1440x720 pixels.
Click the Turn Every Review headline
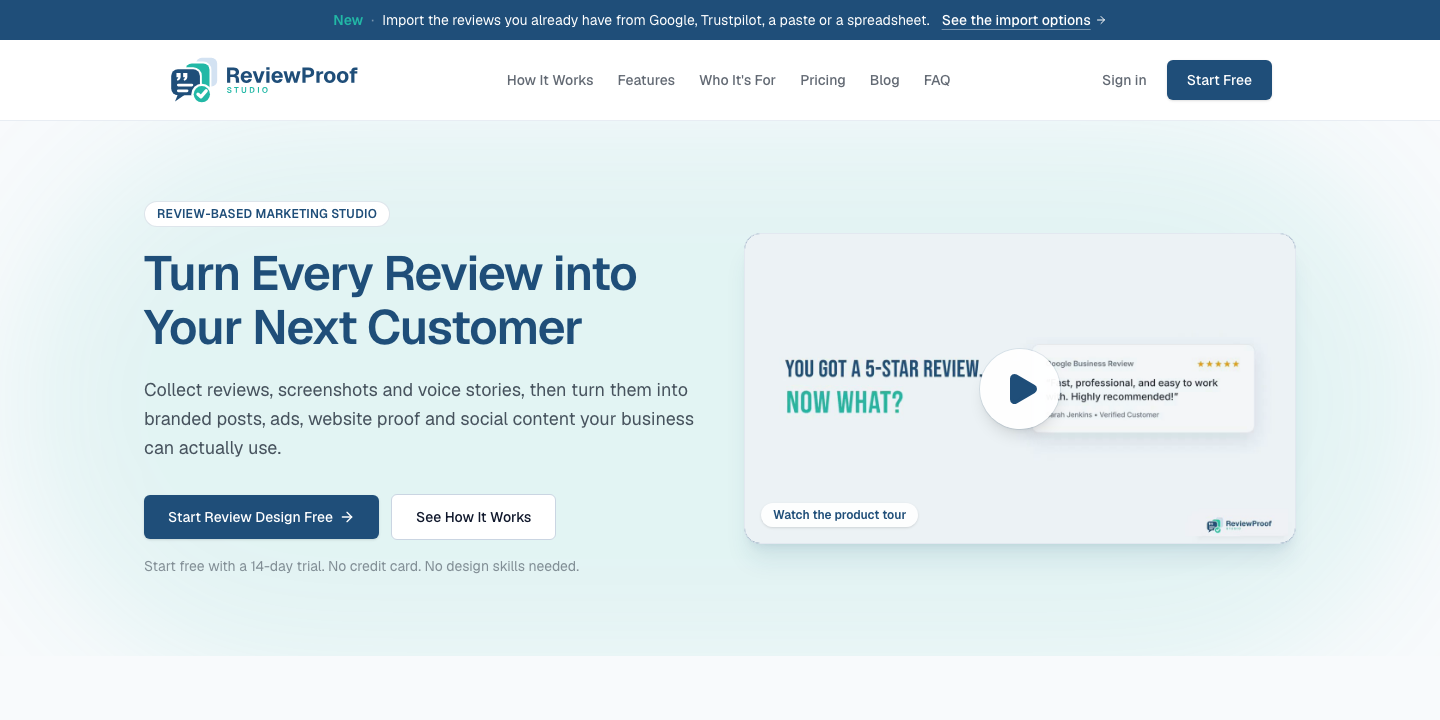[390, 300]
